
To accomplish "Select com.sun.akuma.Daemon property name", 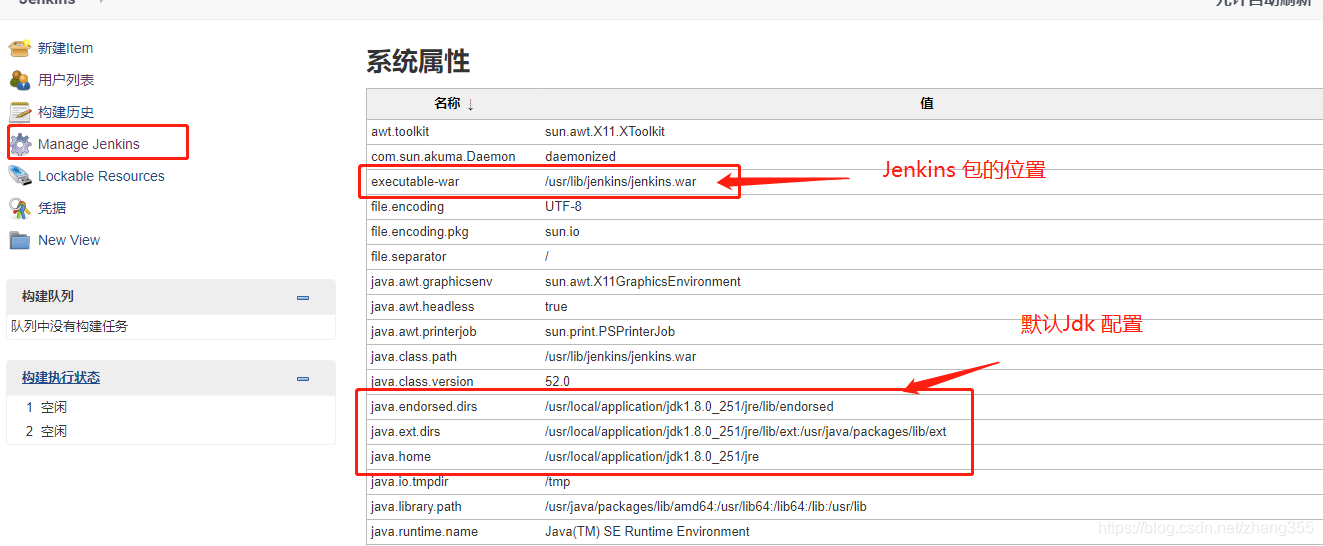I will 443,156.
